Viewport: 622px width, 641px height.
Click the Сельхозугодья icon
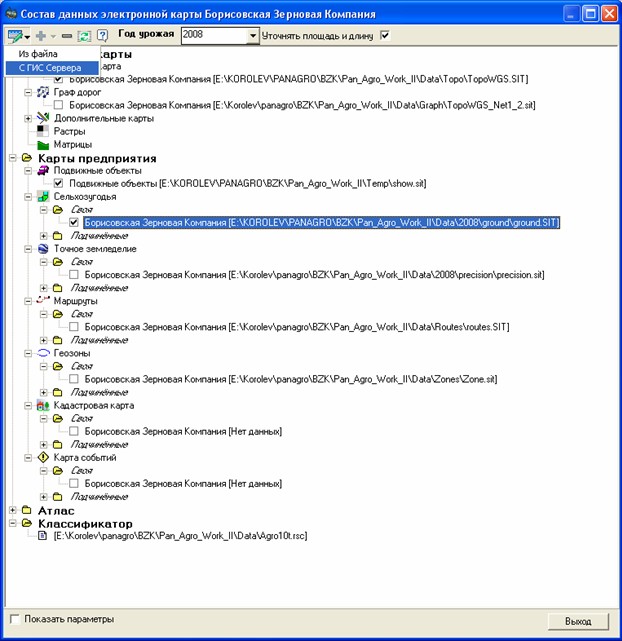(x=43, y=196)
